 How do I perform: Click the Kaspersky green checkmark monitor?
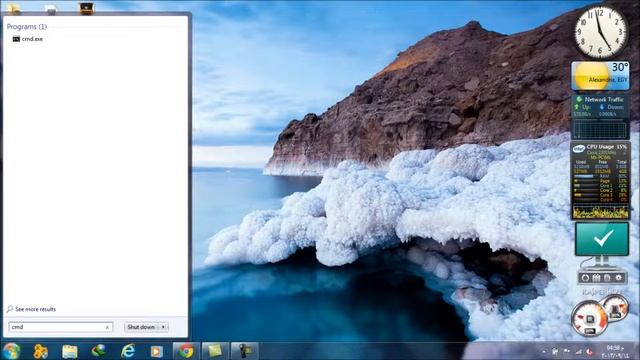coord(602,239)
